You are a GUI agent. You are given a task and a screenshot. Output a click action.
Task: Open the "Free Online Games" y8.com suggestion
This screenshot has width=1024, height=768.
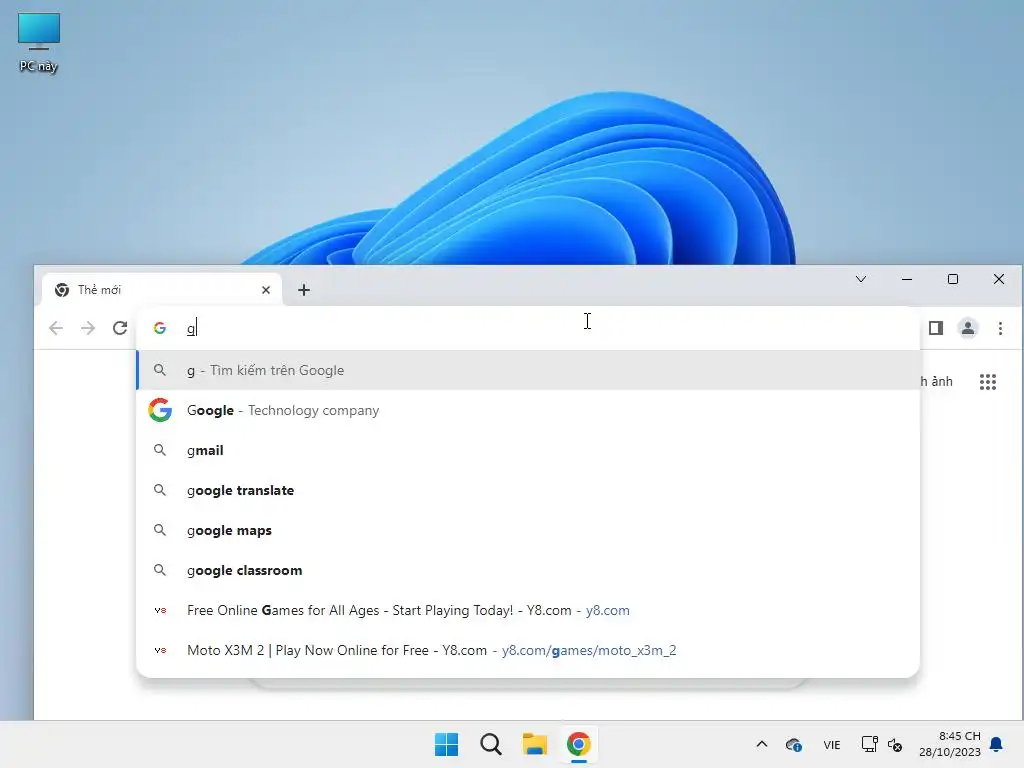pyautogui.click(x=528, y=610)
